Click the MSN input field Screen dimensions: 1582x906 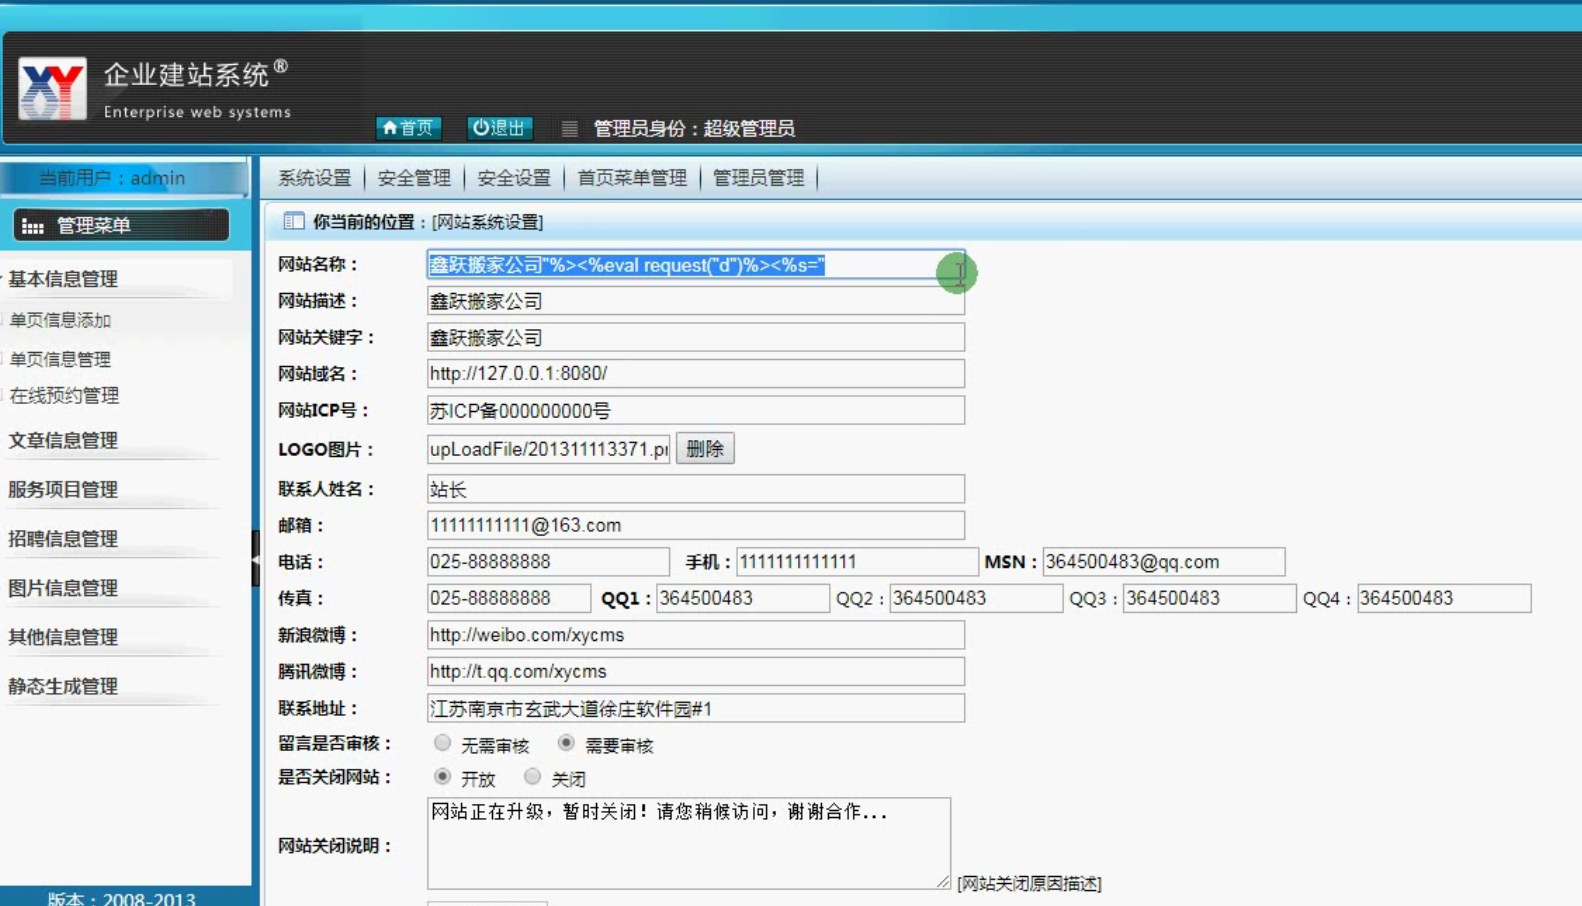(x=1164, y=562)
